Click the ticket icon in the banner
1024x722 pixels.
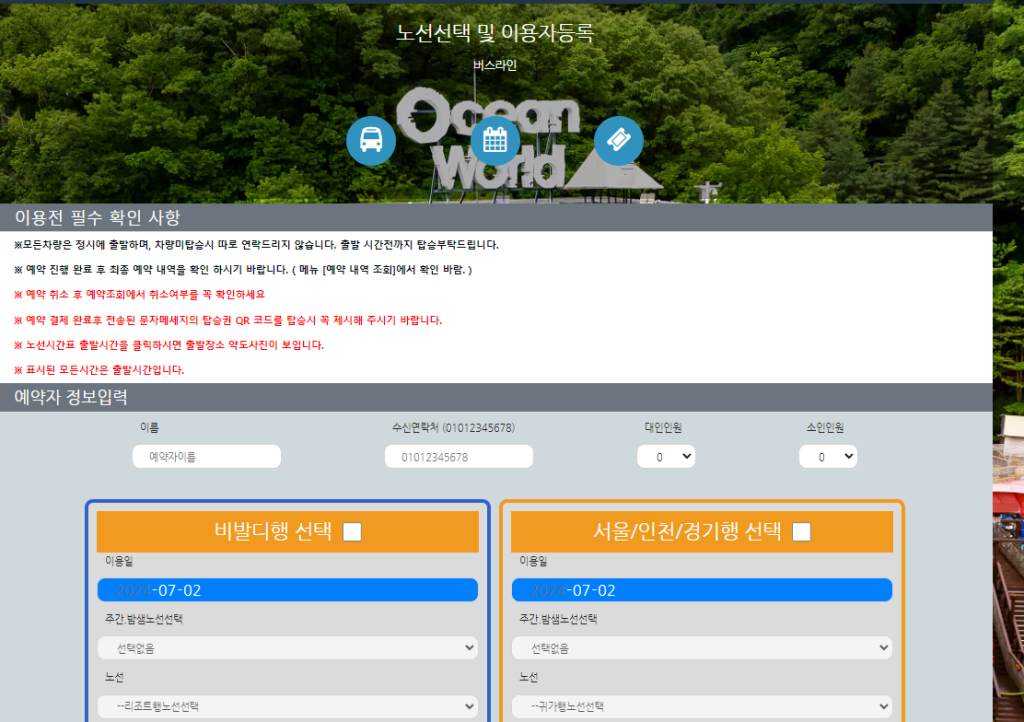618,140
